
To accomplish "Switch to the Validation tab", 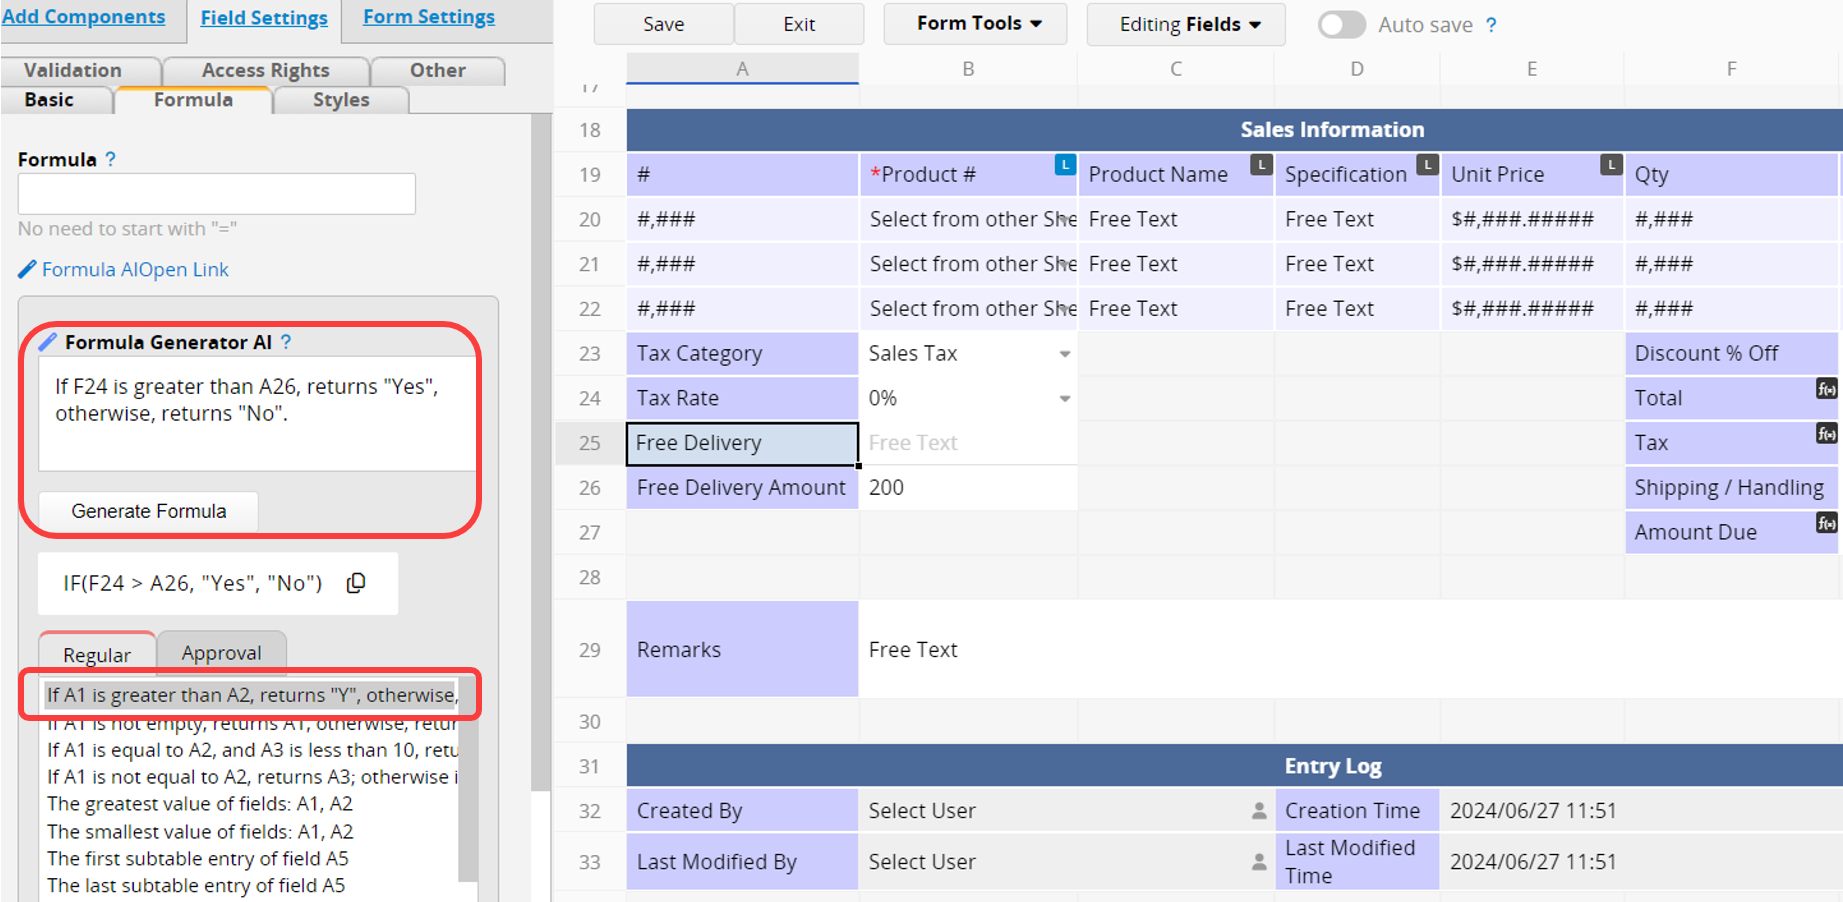I will (x=73, y=70).
